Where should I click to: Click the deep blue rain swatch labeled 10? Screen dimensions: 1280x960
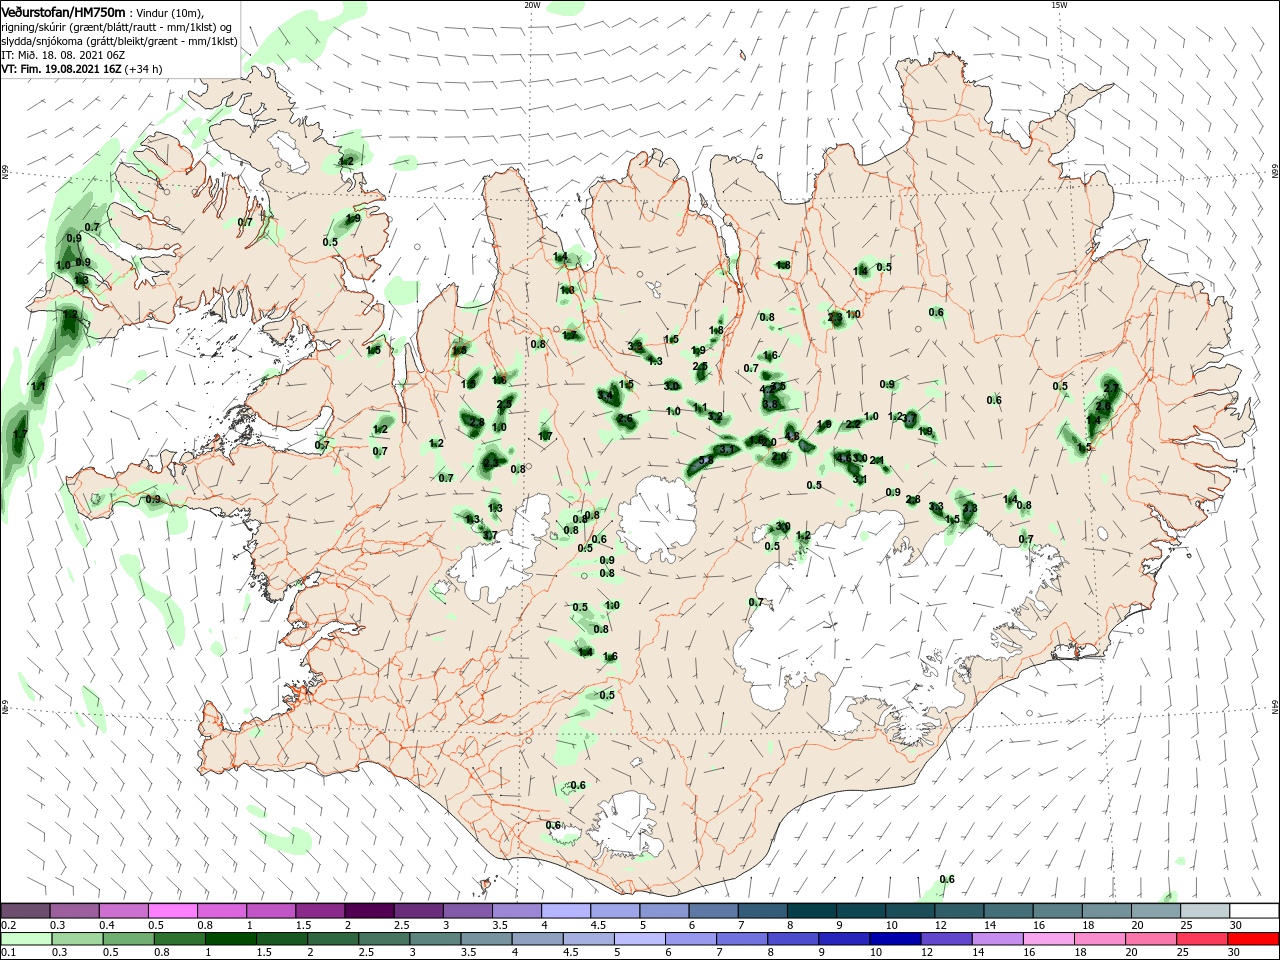(894, 939)
